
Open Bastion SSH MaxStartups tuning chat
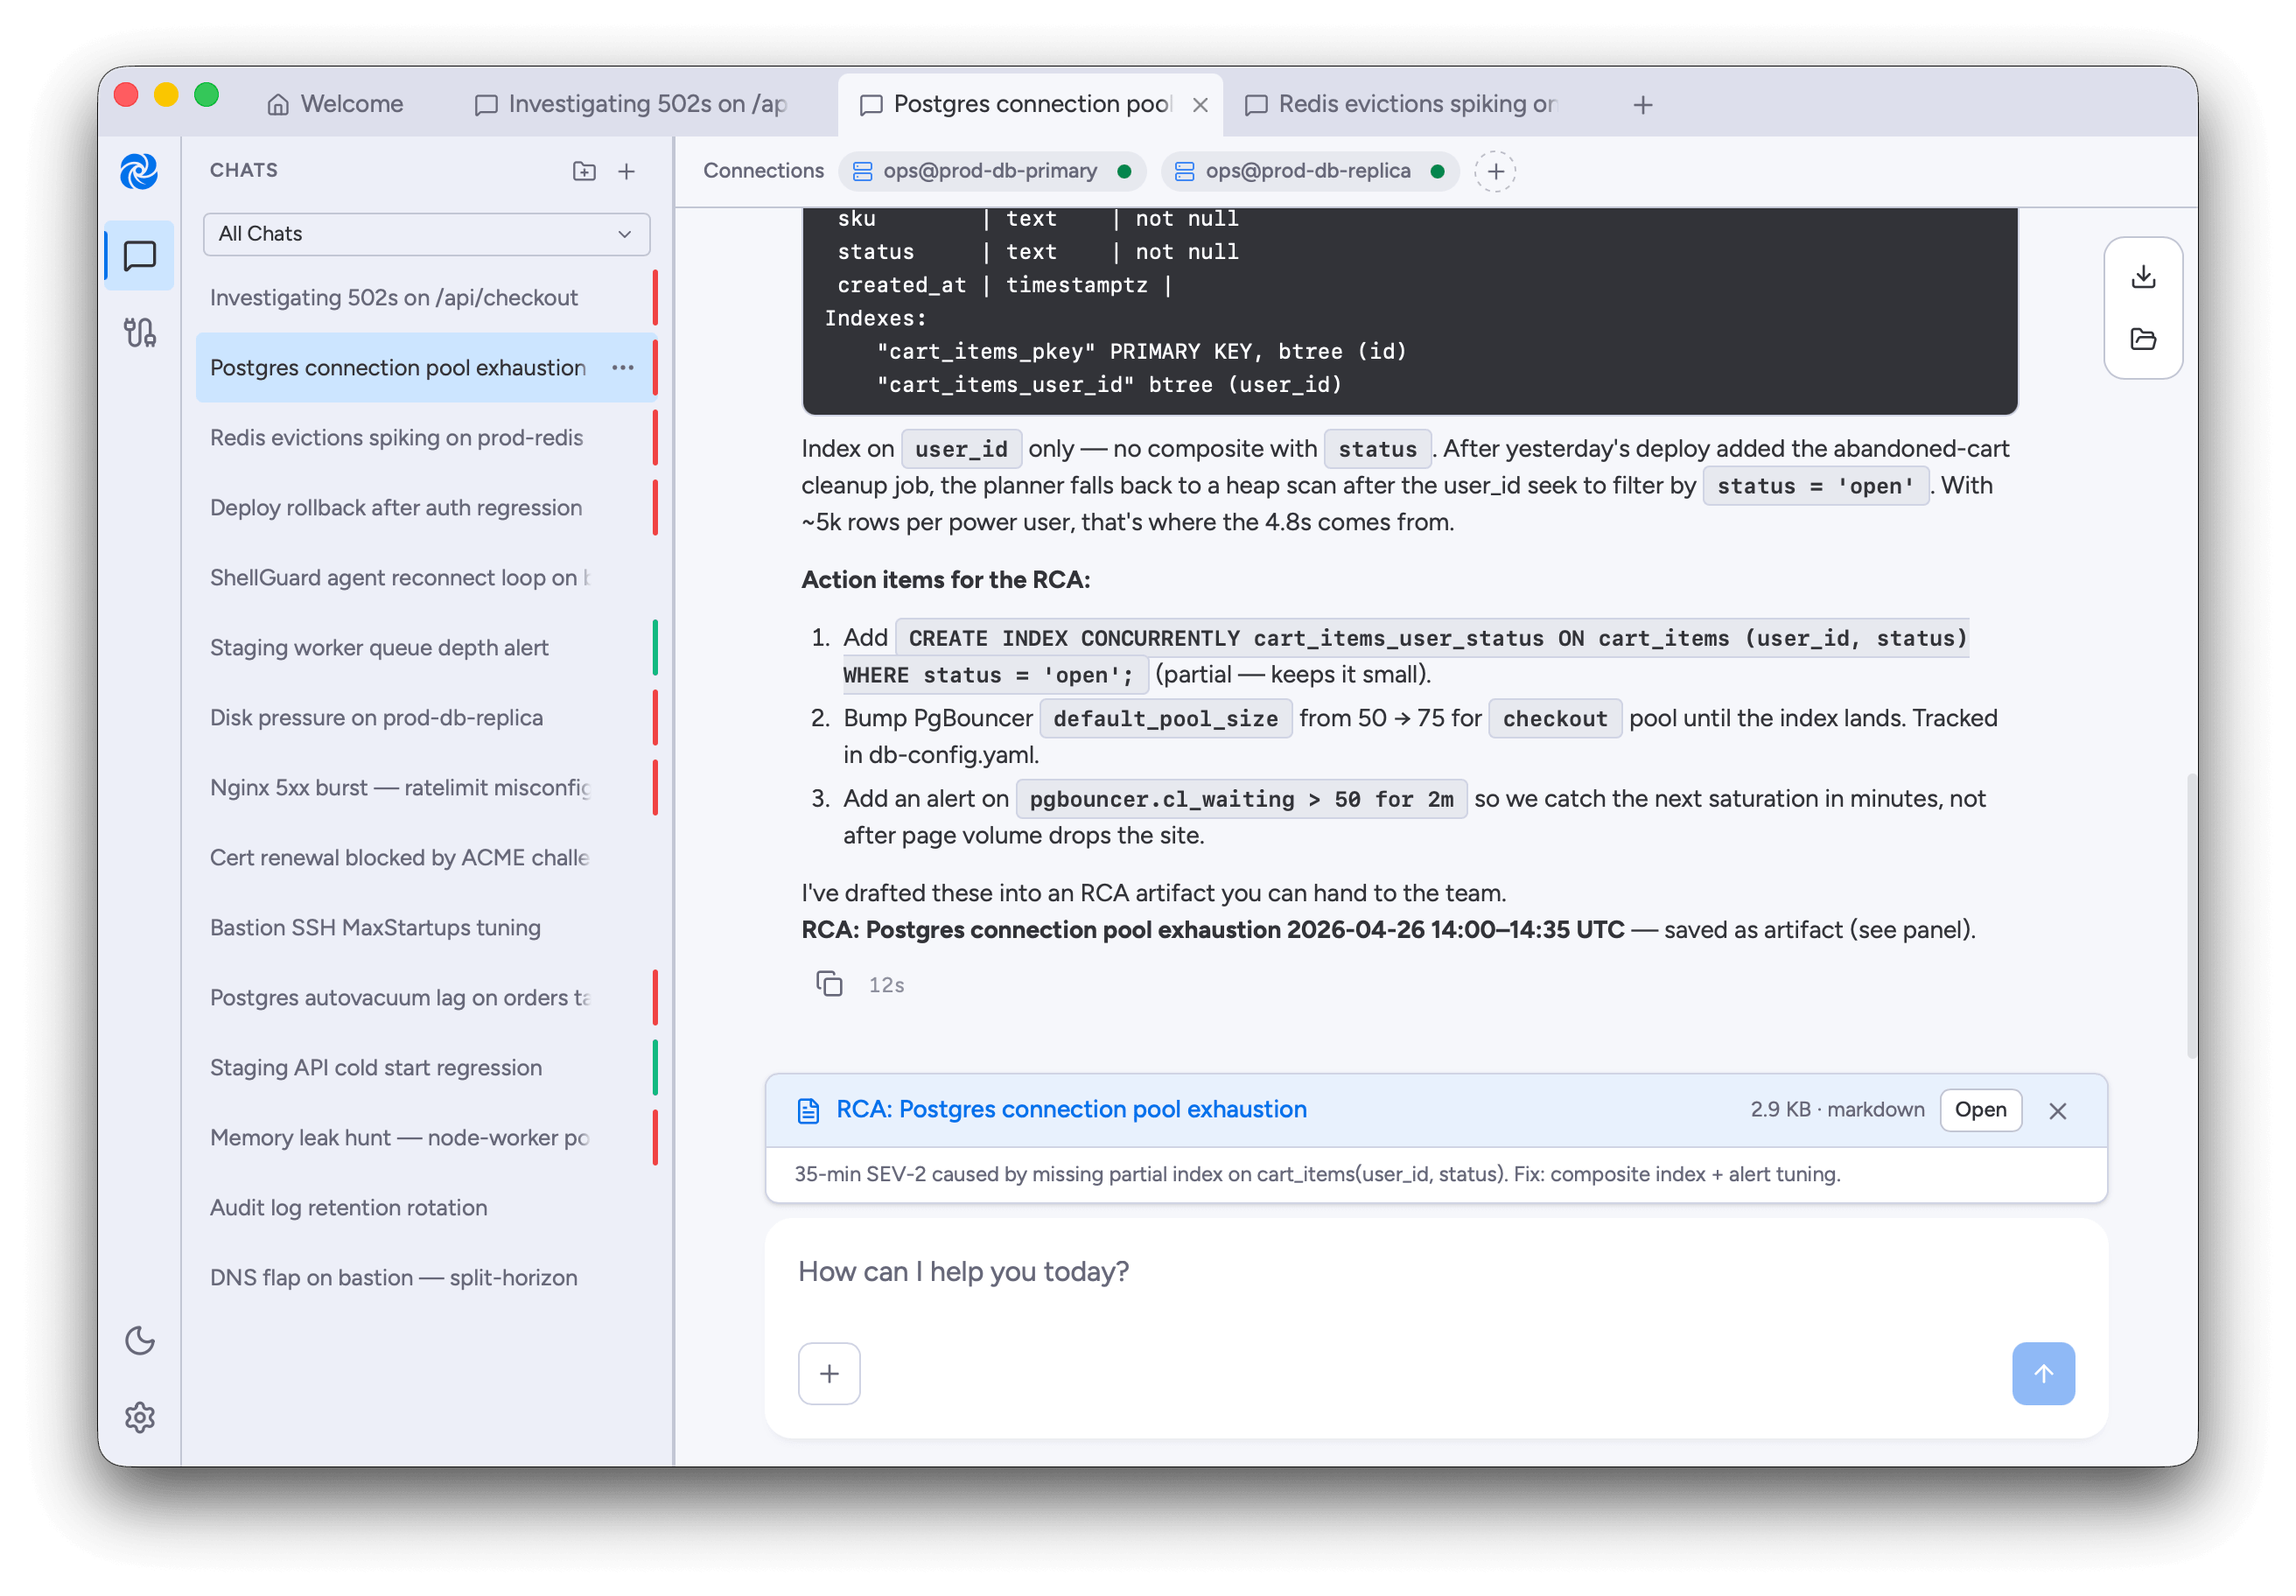coord(425,927)
